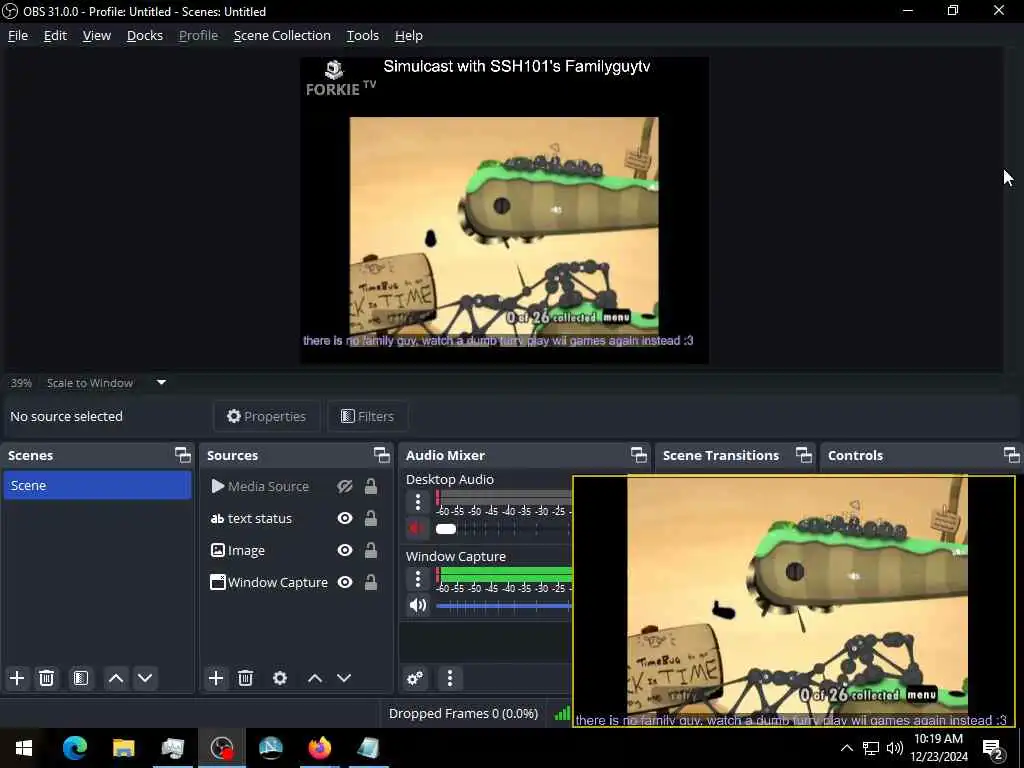1024x768 pixels.
Task: Click the Dropped Frames status text
Action: [463, 713]
